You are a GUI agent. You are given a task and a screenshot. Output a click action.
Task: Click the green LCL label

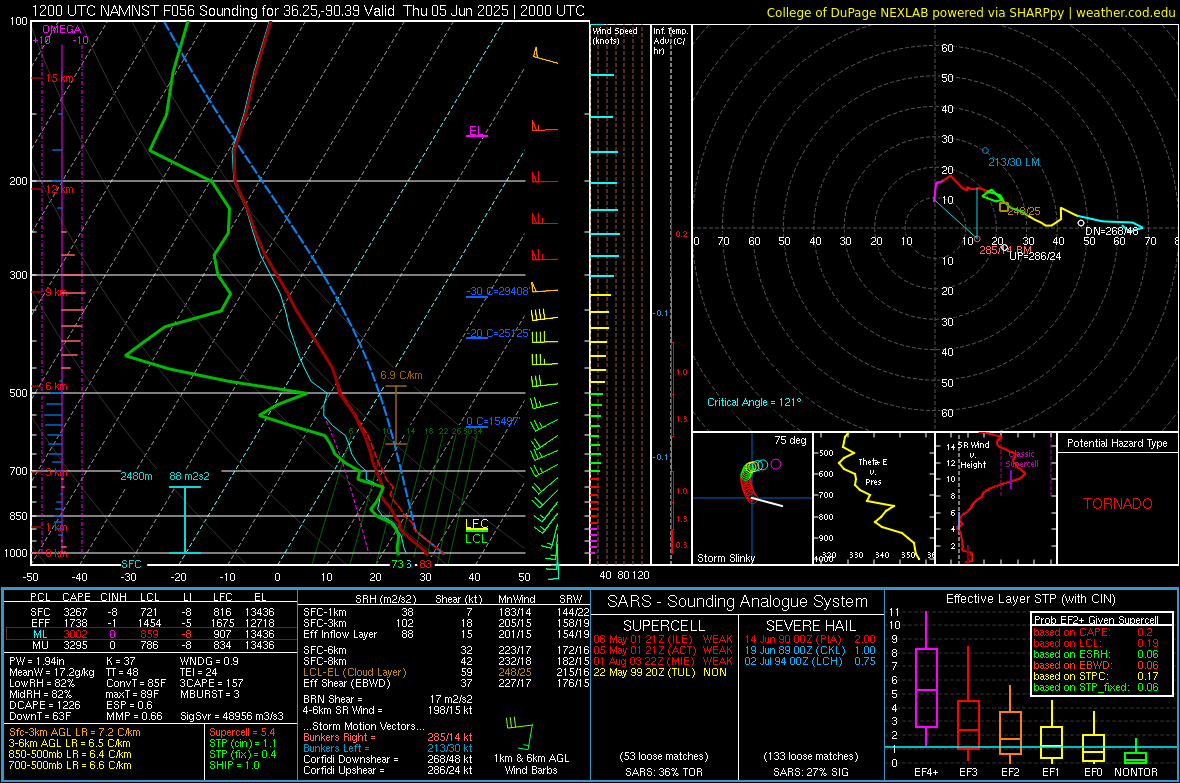point(476,538)
